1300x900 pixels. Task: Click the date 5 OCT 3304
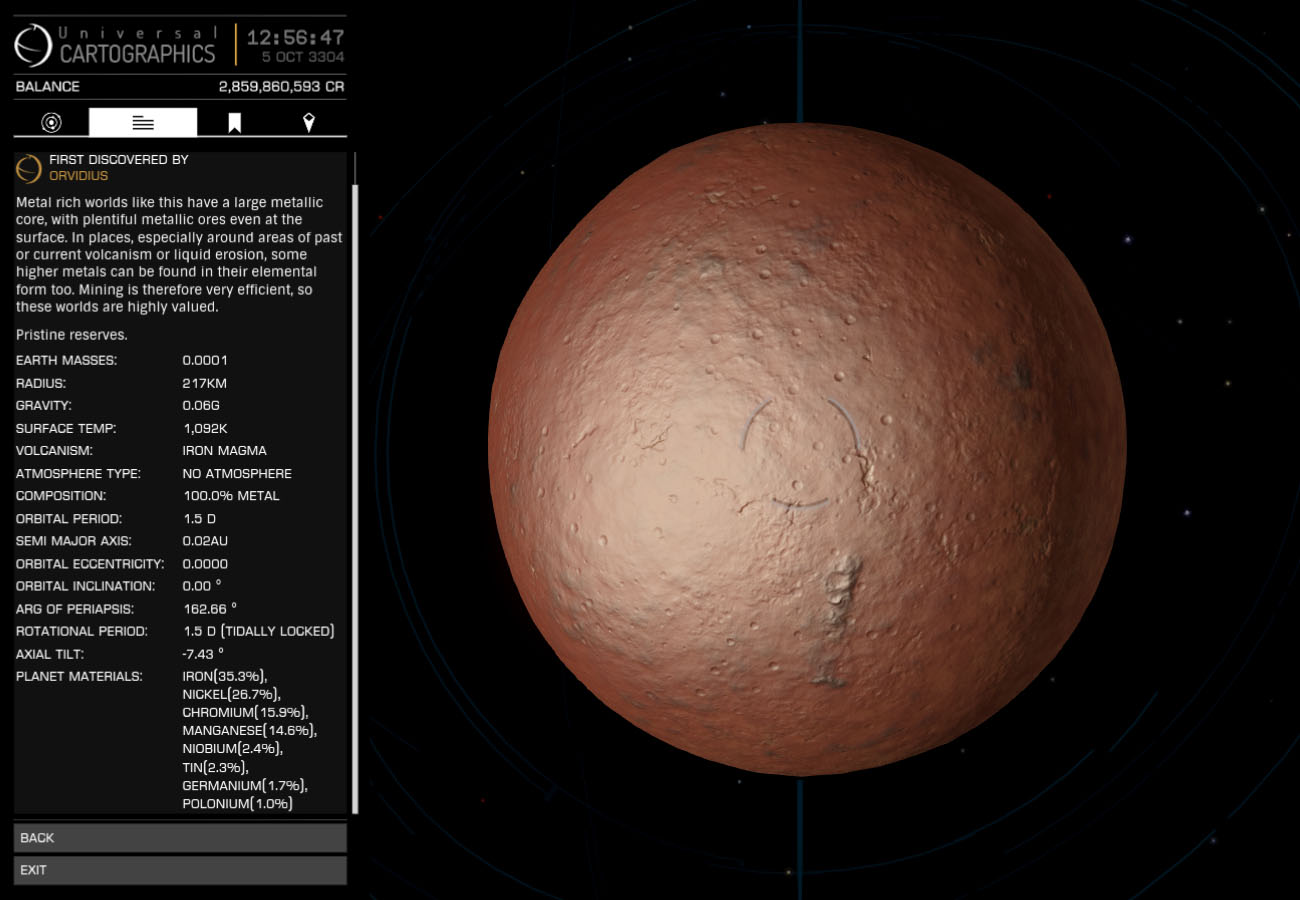pos(303,58)
